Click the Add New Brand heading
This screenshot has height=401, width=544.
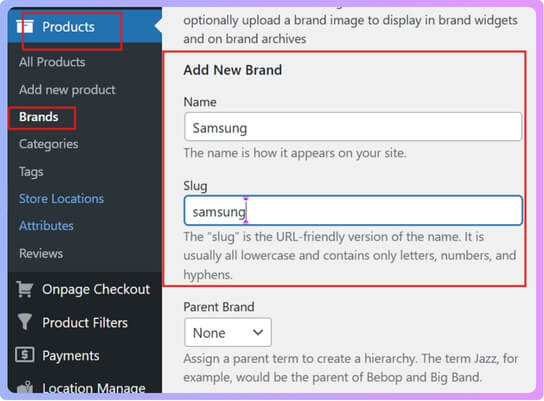click(232, 70)
